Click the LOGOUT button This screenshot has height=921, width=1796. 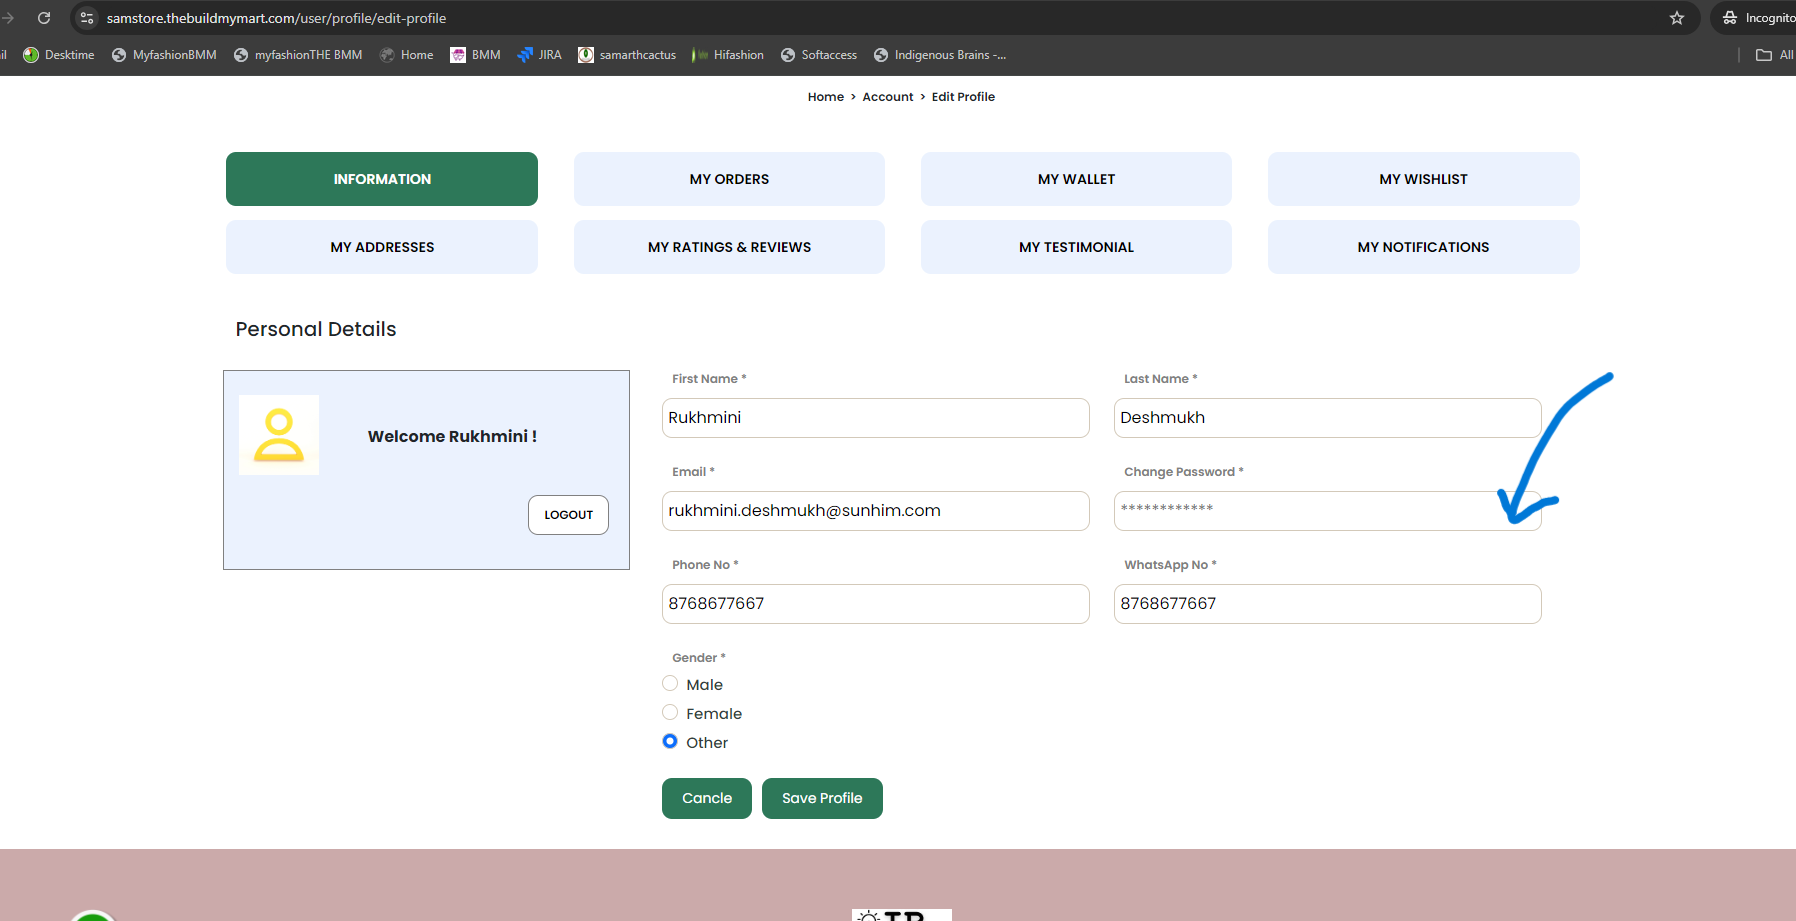coord(568,515)
